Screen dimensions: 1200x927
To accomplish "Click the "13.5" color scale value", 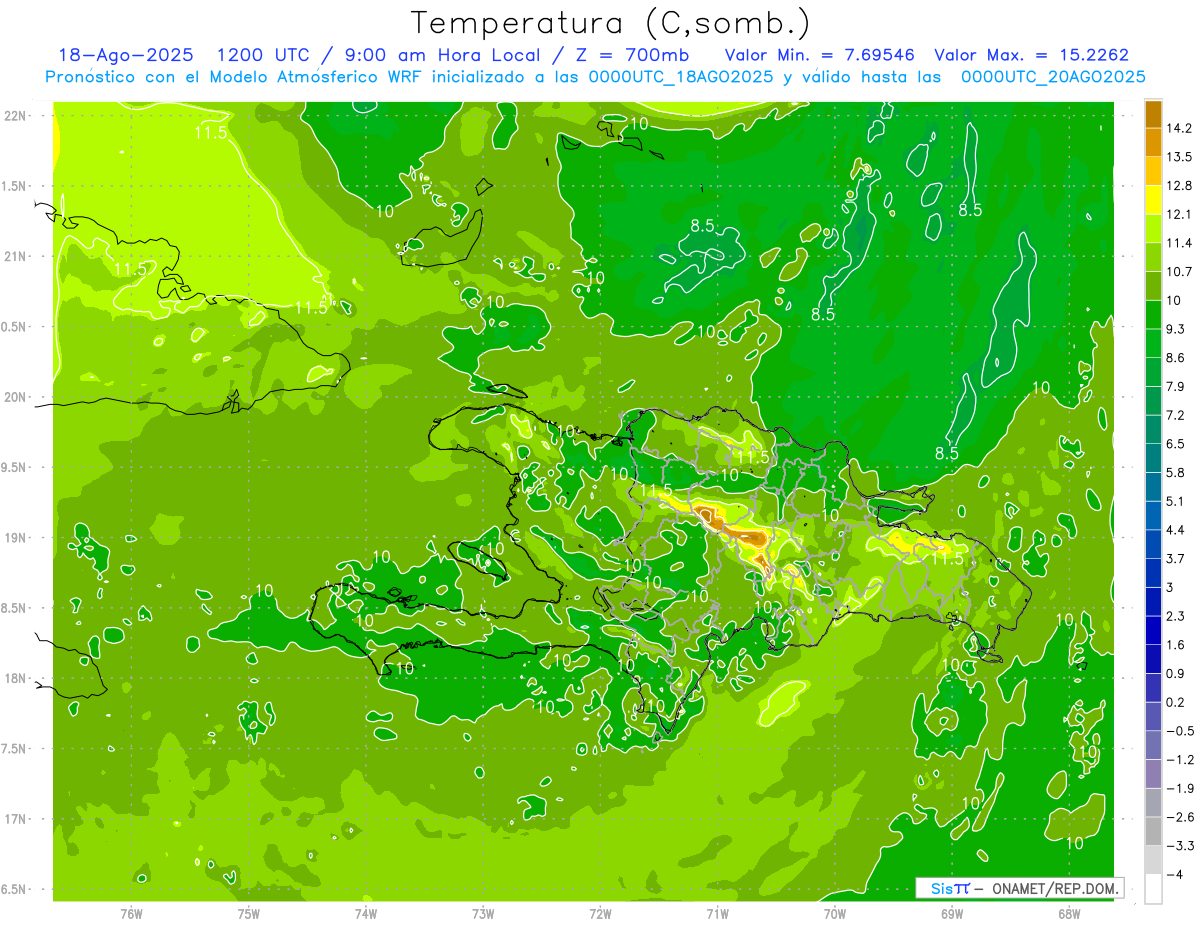I will (1180, 157).
